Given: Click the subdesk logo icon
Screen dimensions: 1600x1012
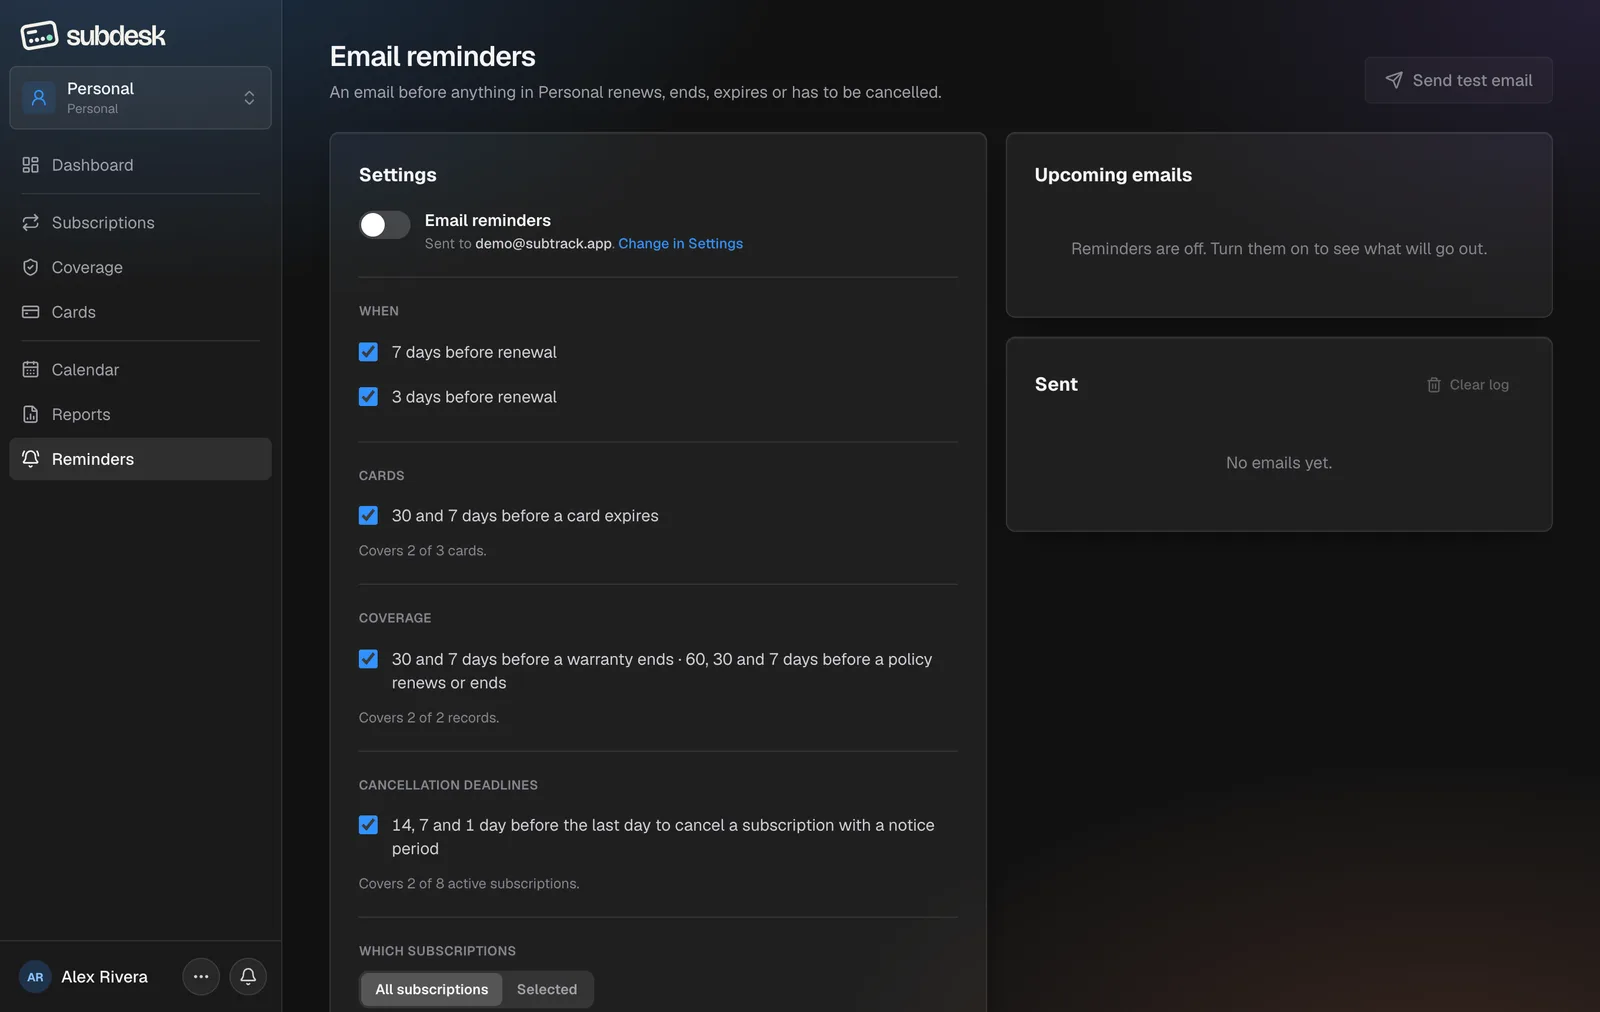Looking at the screenshot, I should (x=39, y=36).
